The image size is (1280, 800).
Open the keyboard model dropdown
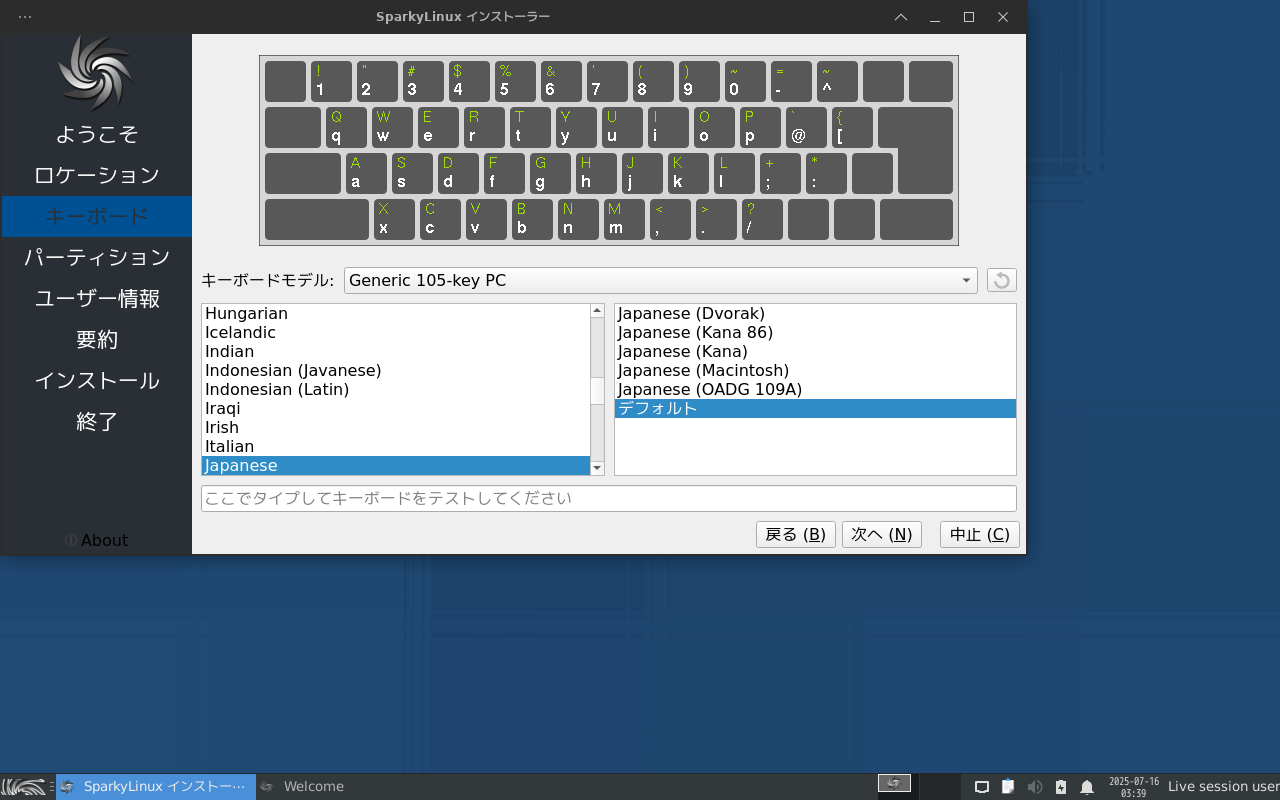coord(661,280)
